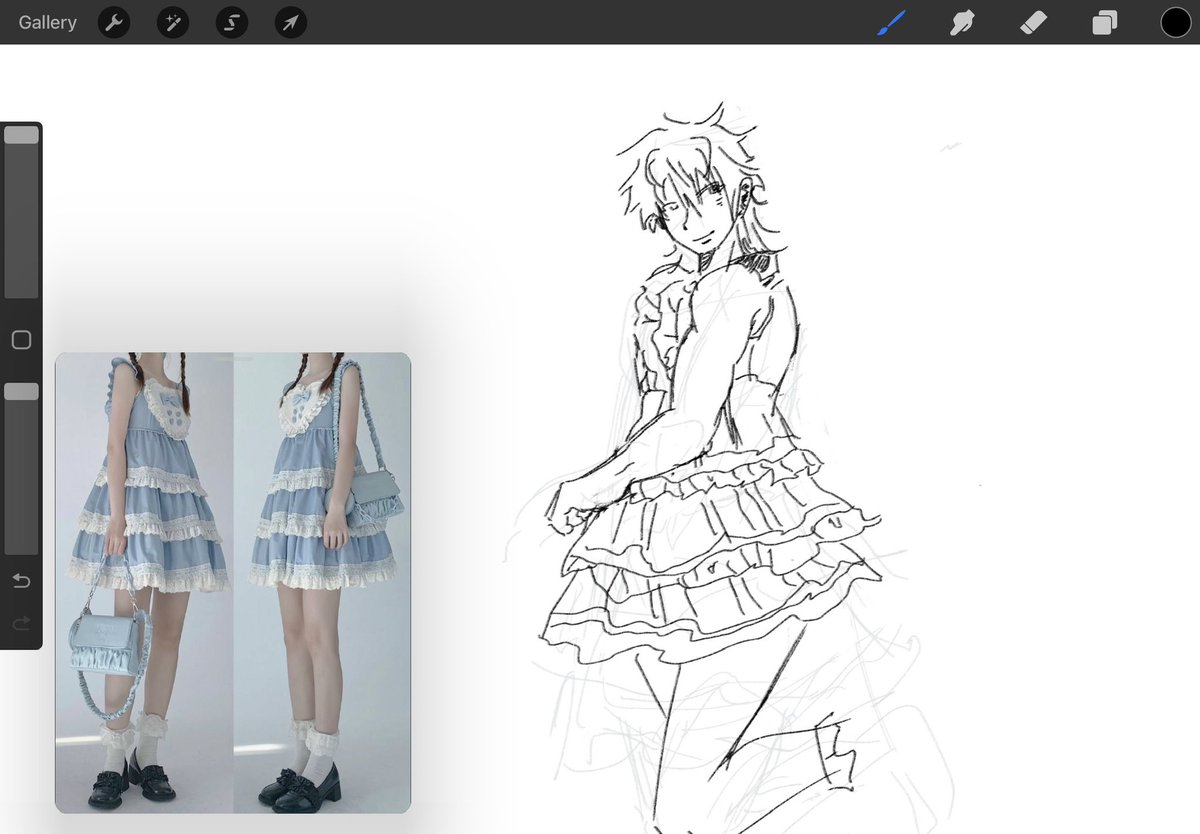1200x834 pixels.
Task: Adjust the brush size slider
Action: 21,212
